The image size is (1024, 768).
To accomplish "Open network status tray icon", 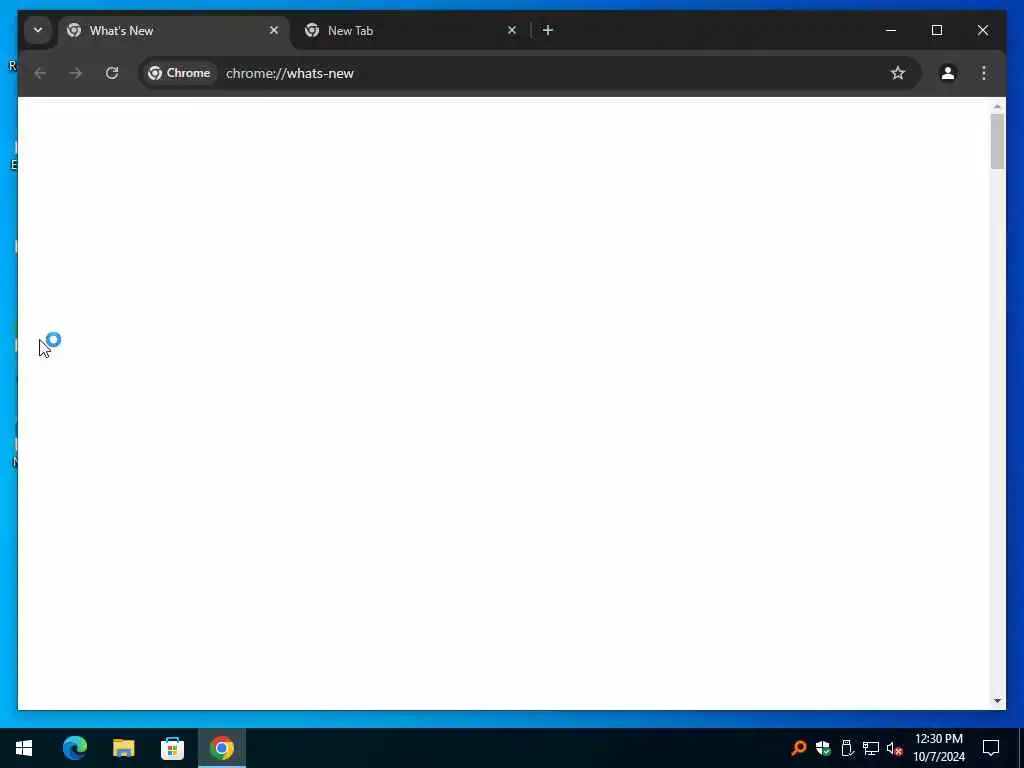I will click(x=871, y=748).
